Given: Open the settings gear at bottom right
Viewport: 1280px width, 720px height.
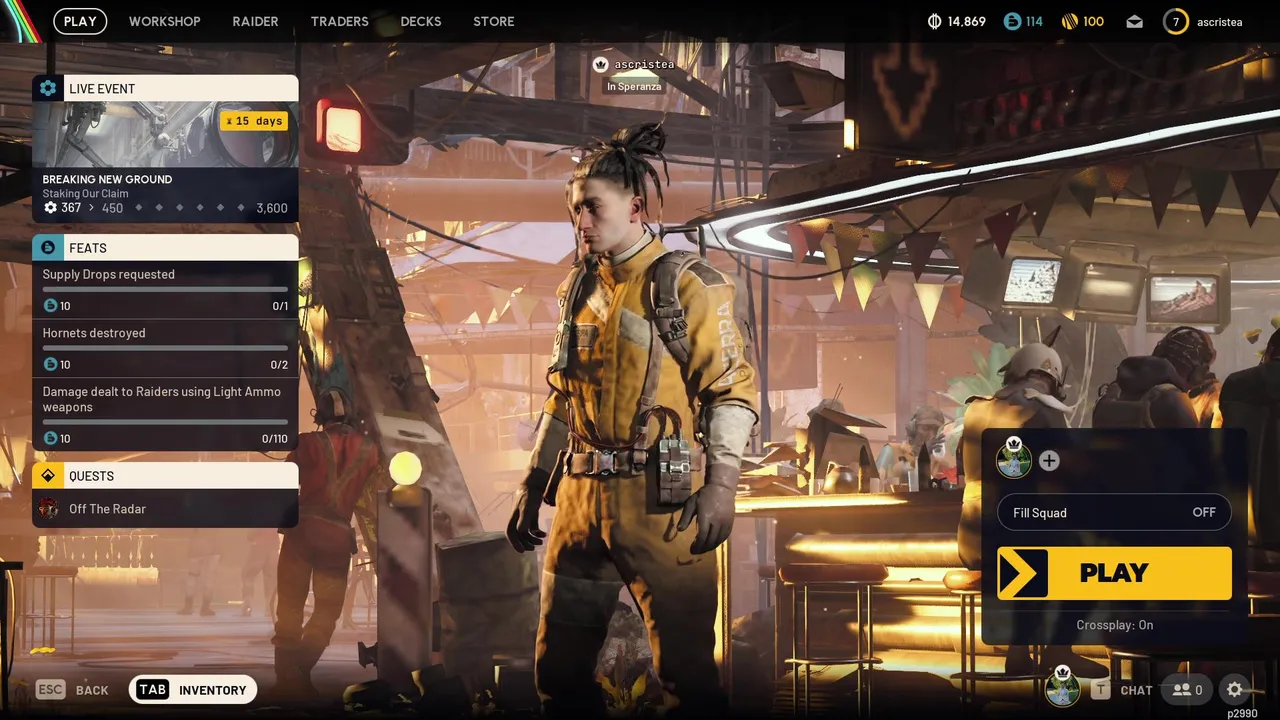Looking at the screenshot, I should pos(1235,690).
